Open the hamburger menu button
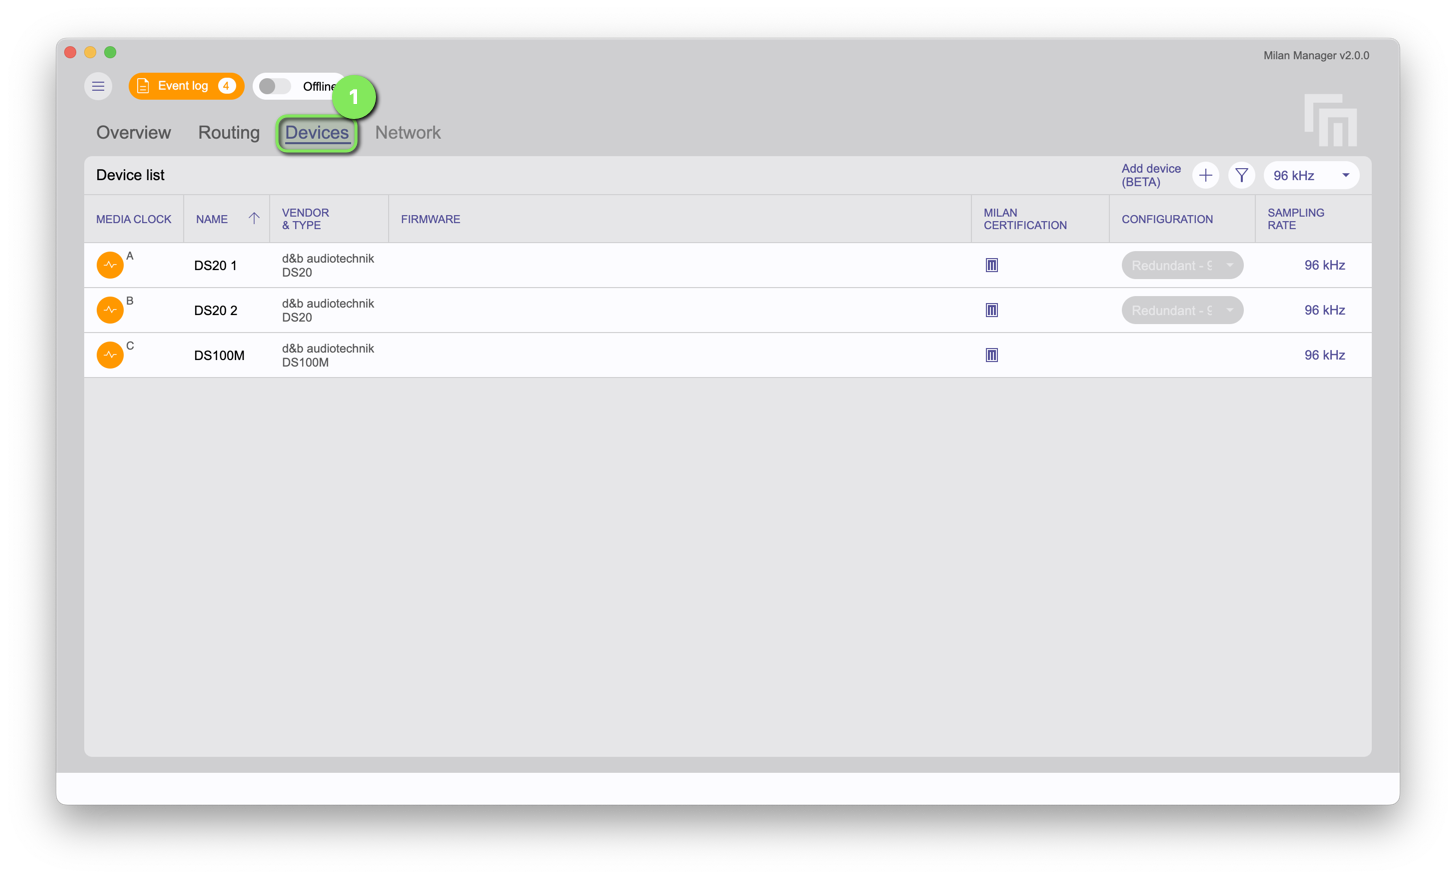1456x879 pixels. point(98,86)
